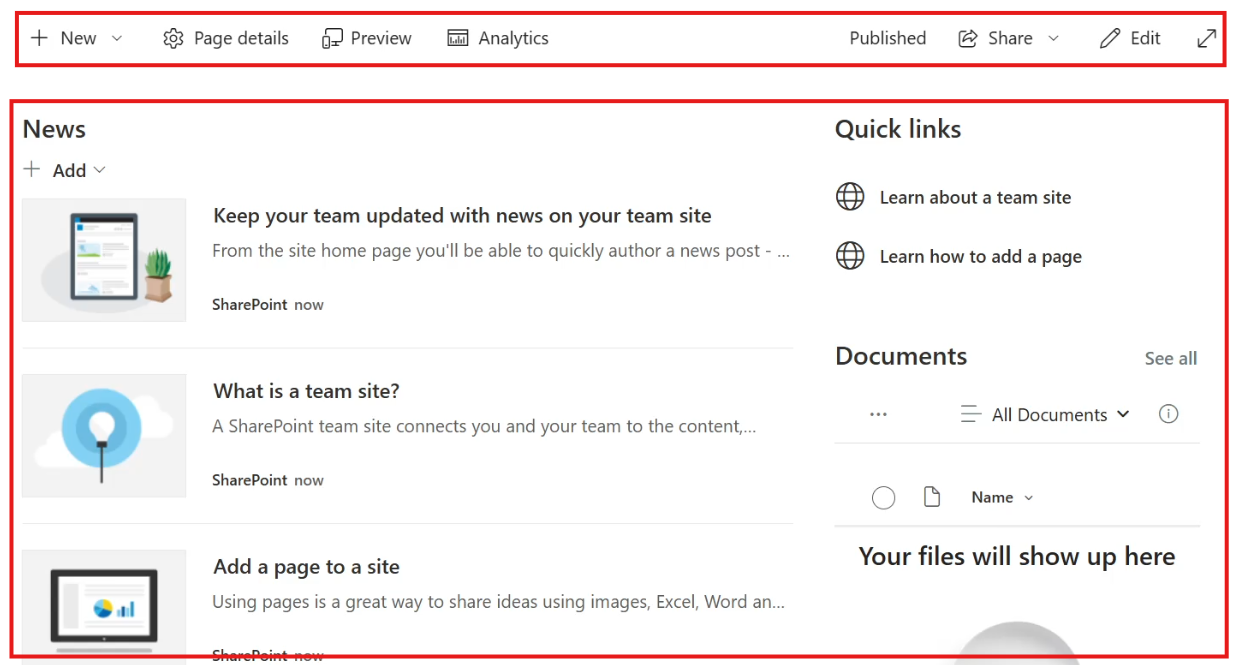The width and height of the screenshot is (1237, 665).
Task: Click 'Your files will show up here' text
Action: coord(1017,556)
